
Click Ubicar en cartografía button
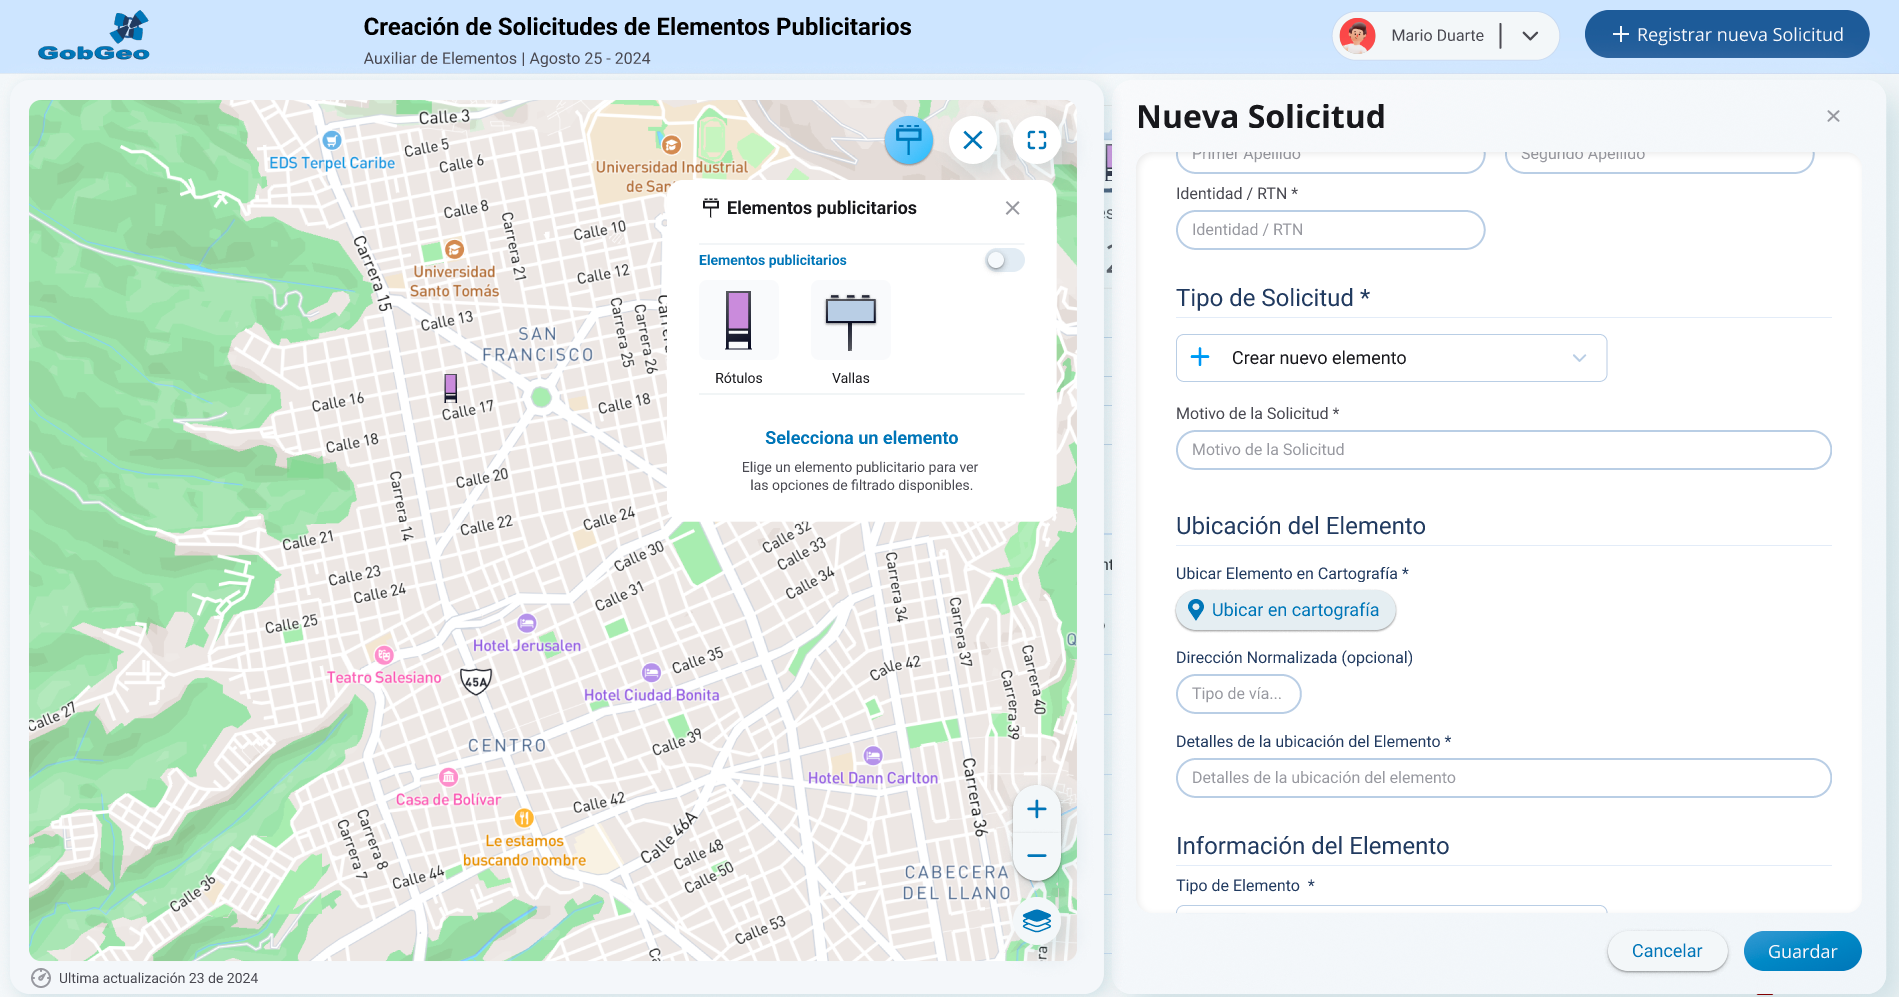[1285, 610]
